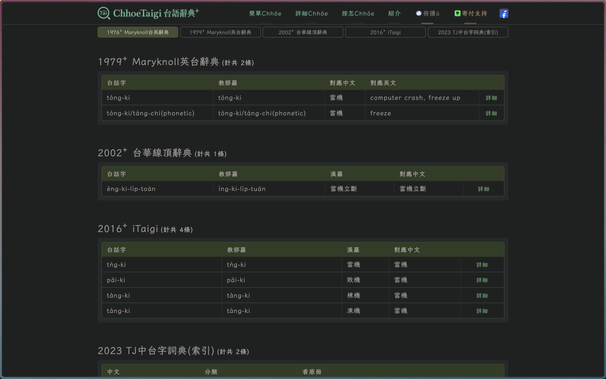
Task: Click 對應英文 column header
Action: (x=383, y=83)
